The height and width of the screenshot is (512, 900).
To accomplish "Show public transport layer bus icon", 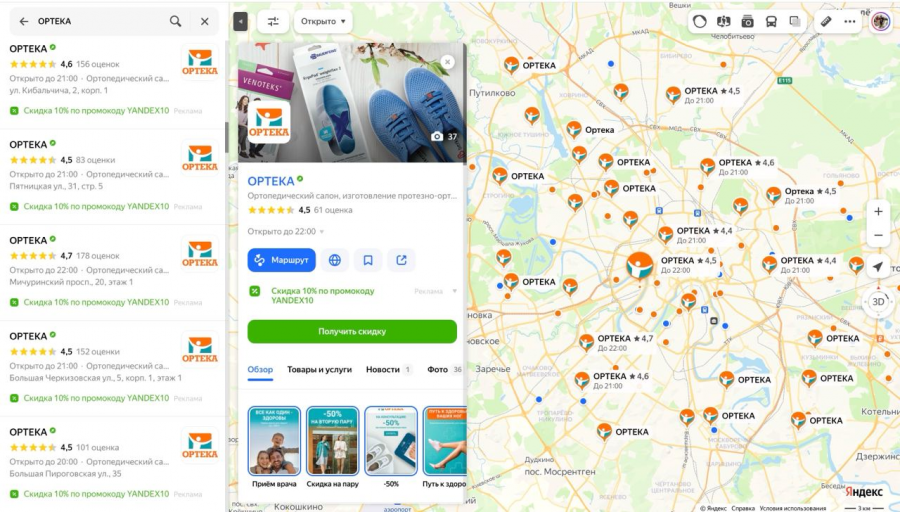I will [771, 22].
